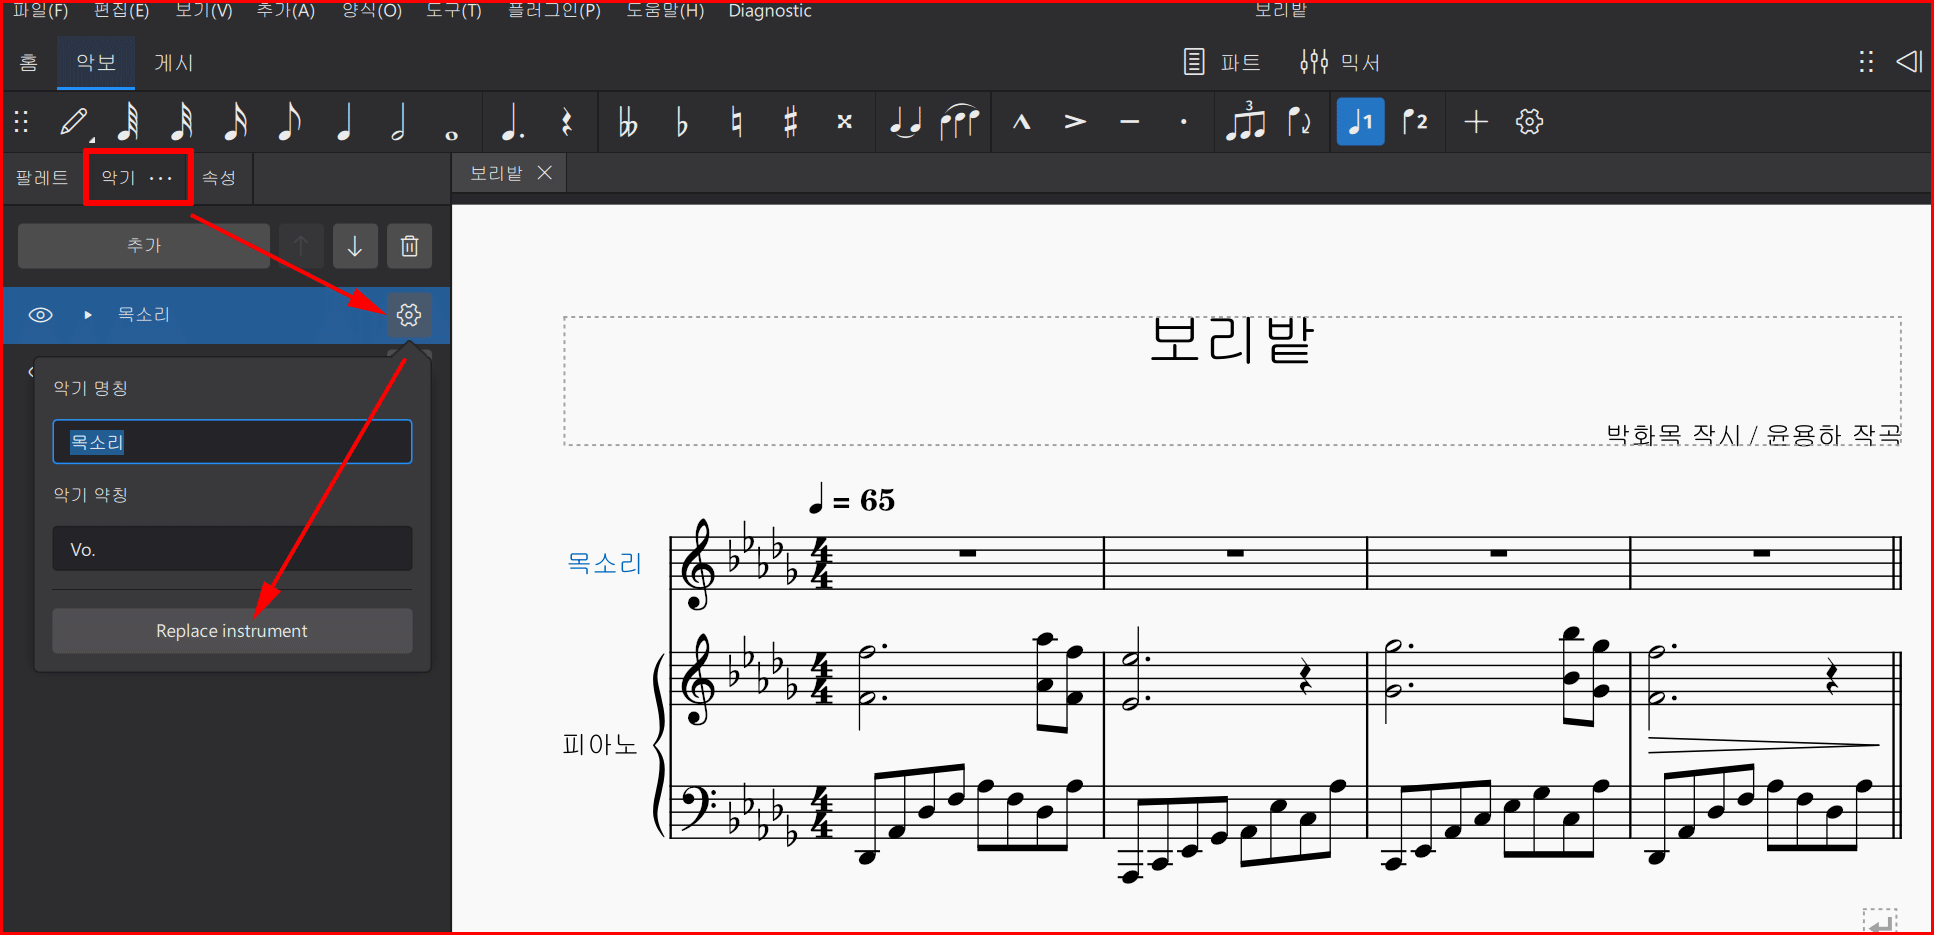The width and height of the screenshot is (1934, 935).
Task: Open the 도구(T) menu
Action: coord(454,11)
